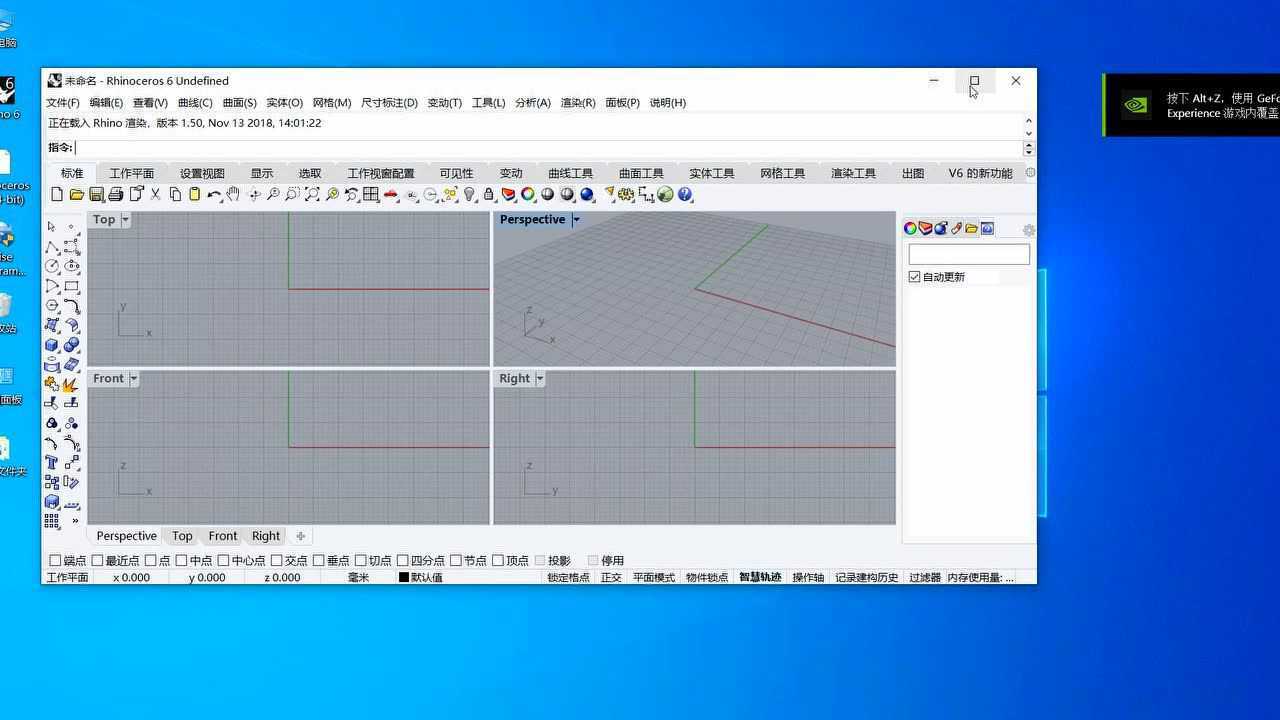Viewport: 1280px width, 720px height.
Task: Open the Perspective viewport dropdown arrow
Action: click(x=576, y=220)
